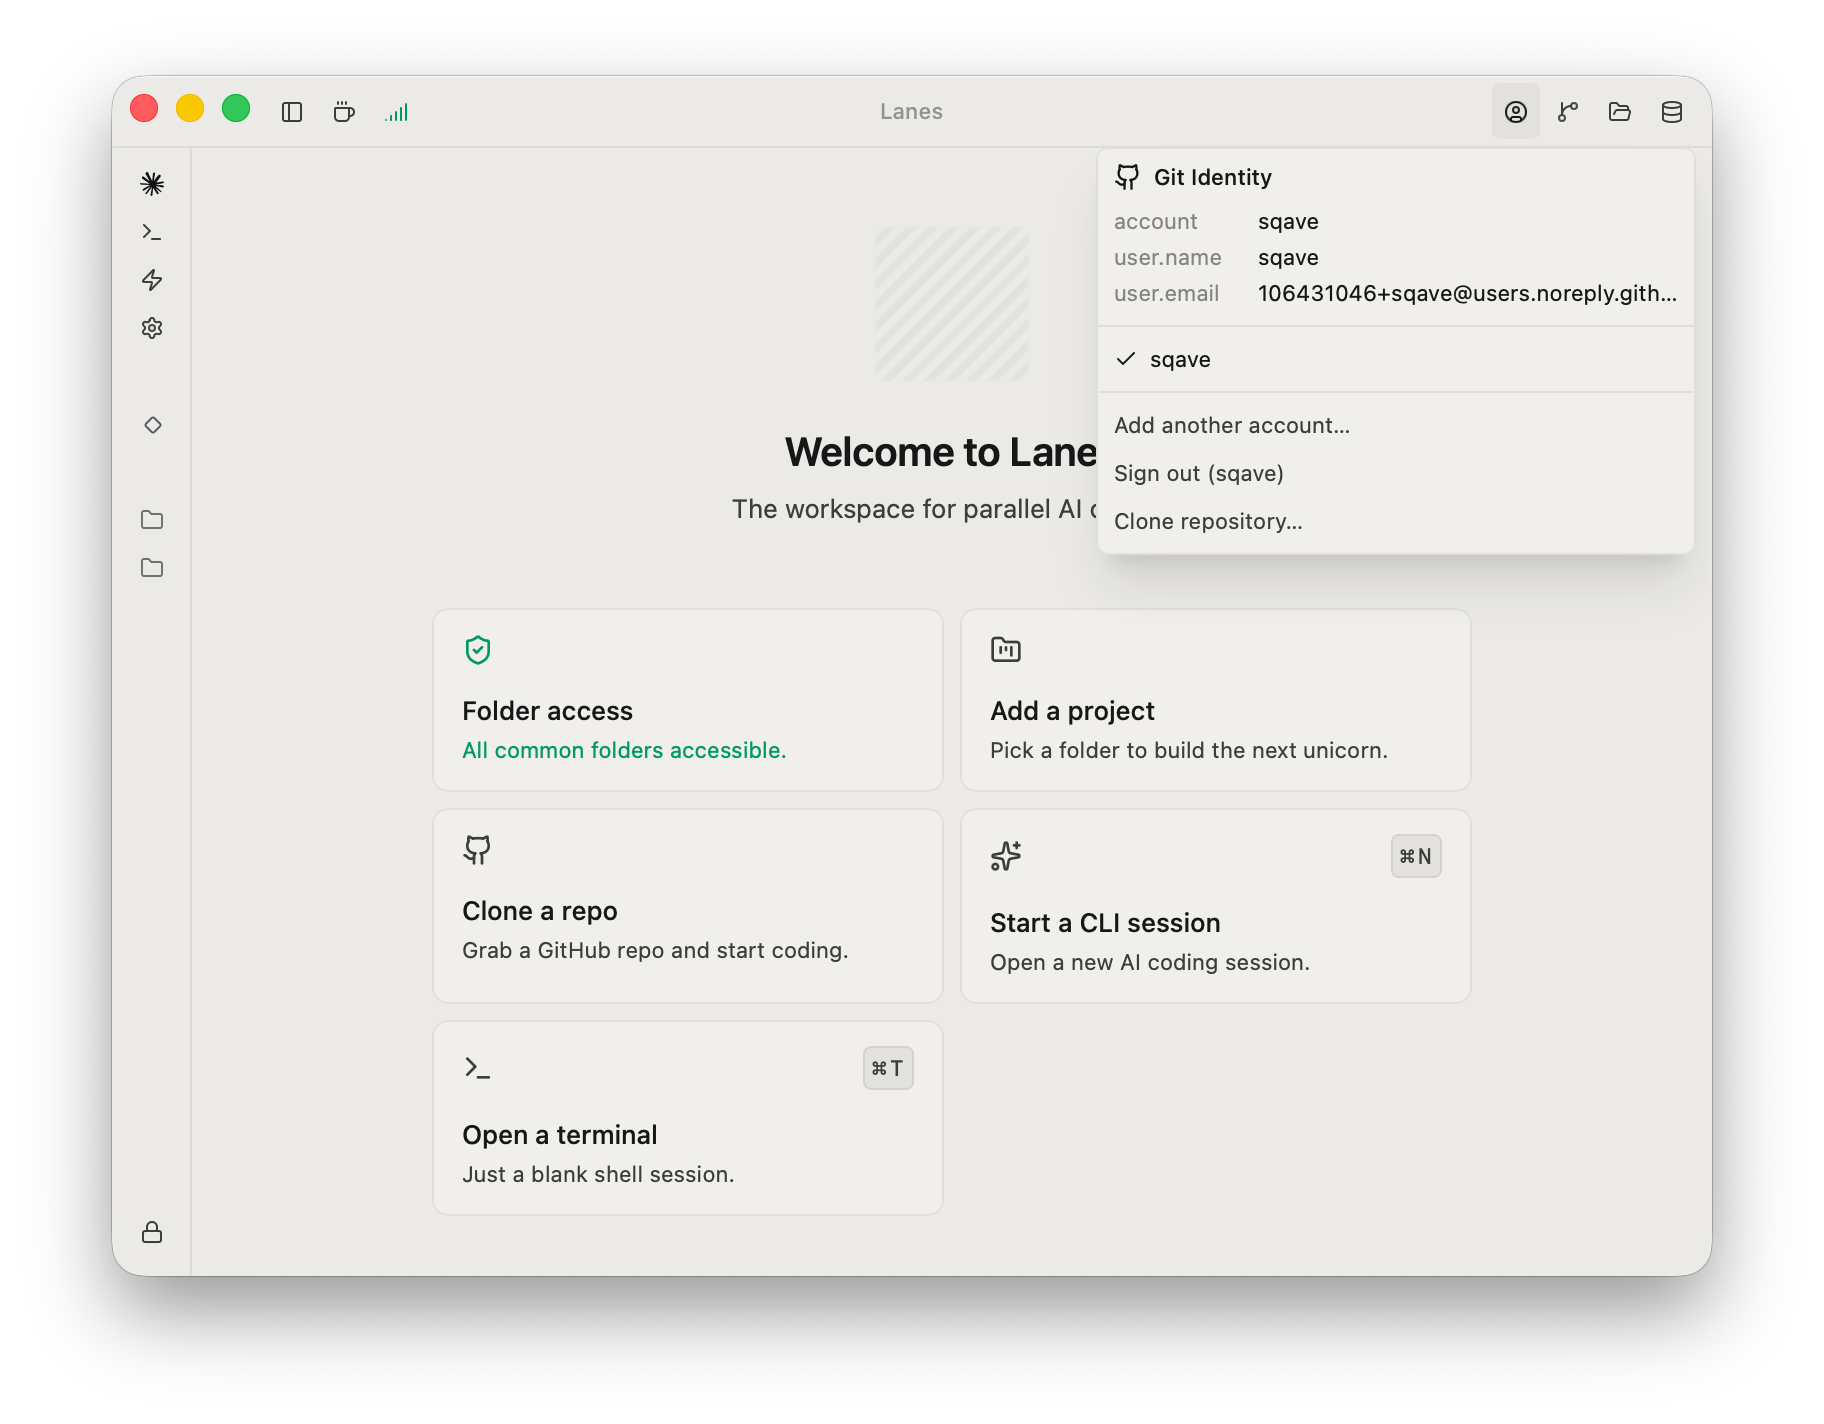Select the asterisk spark icon in sidebar
The image size is (1824, 1424).
pyautogui.click(x=152, y=184)
